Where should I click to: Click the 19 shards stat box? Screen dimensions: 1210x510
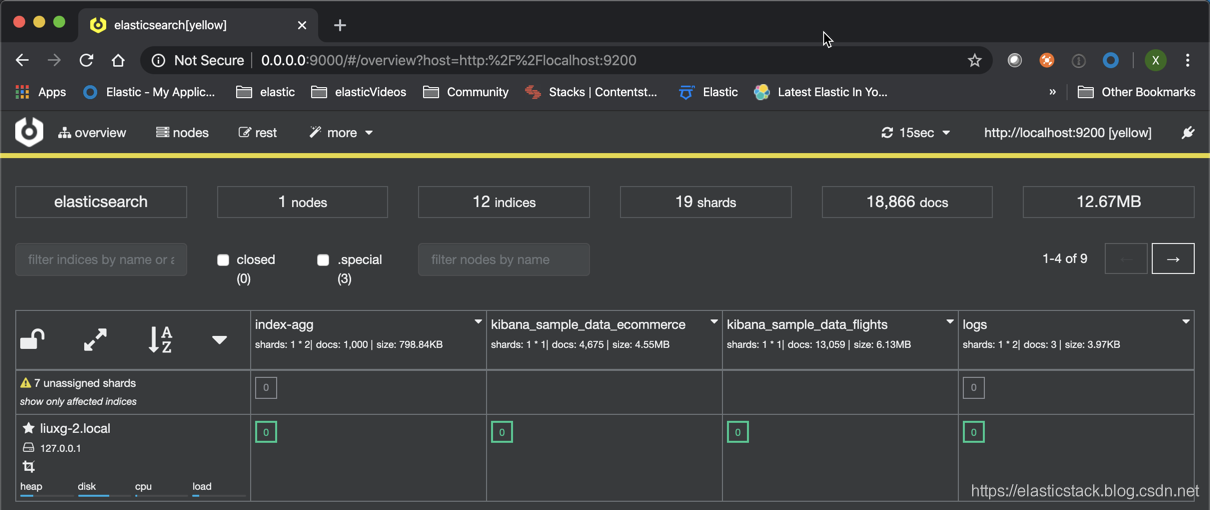[705, 202]
